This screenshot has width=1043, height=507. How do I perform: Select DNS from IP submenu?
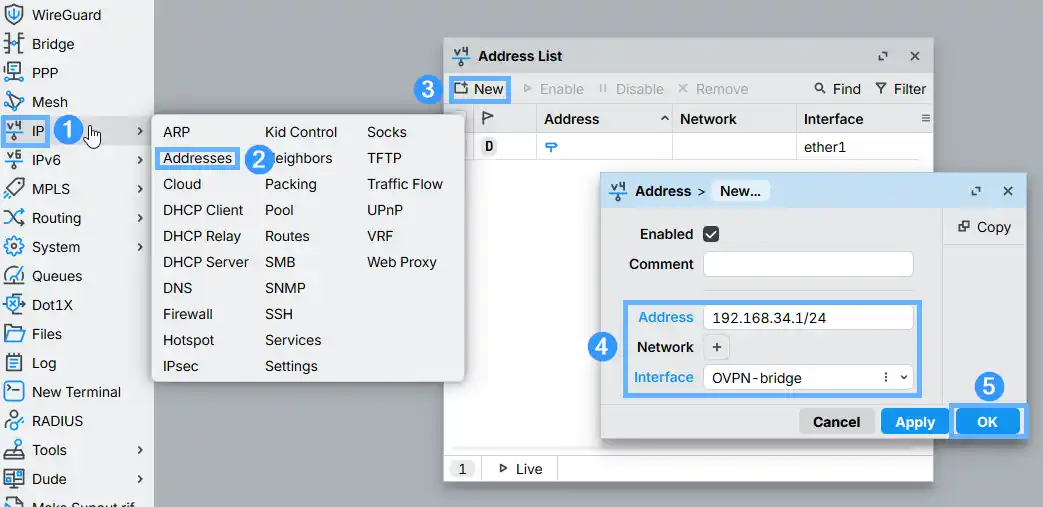click(178, 288)
